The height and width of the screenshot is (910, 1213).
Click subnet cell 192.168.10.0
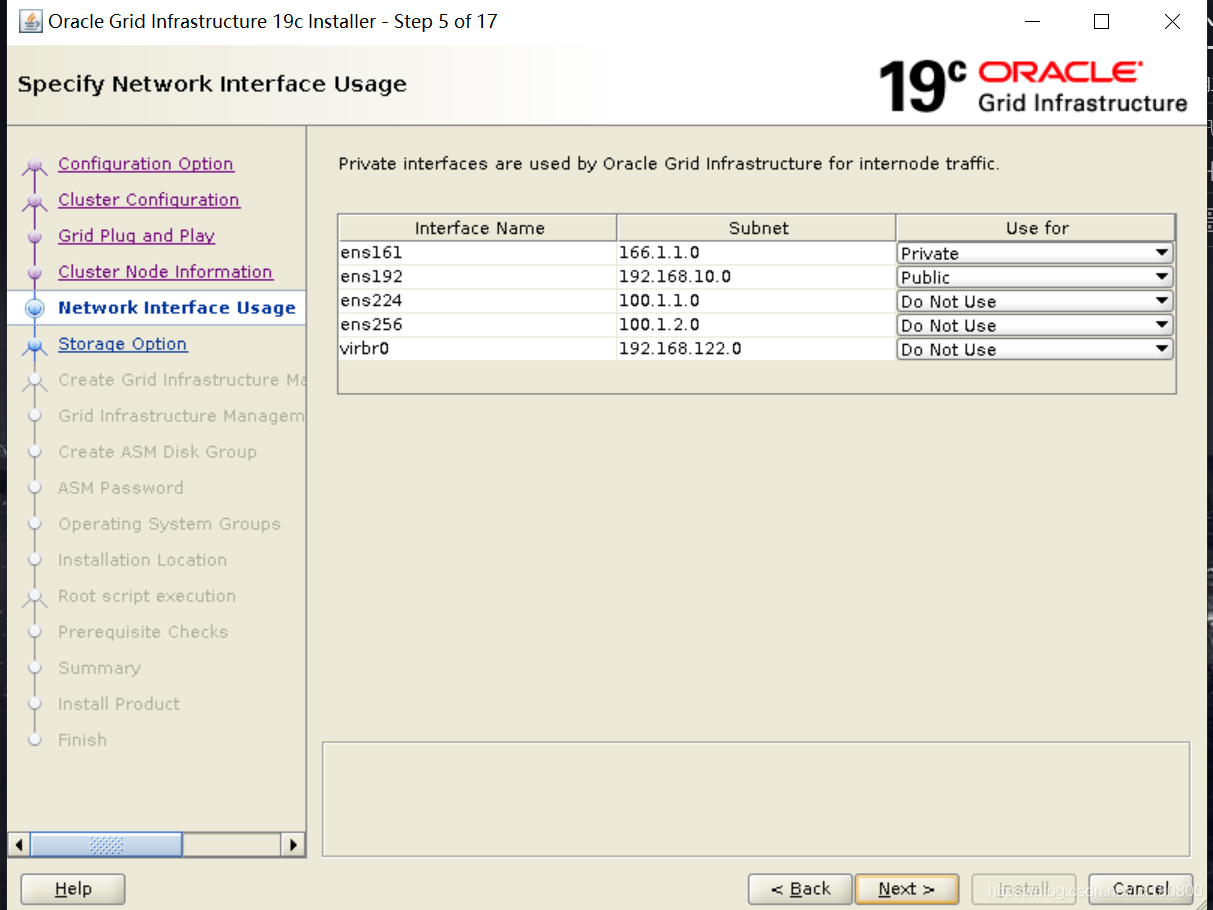757,277
